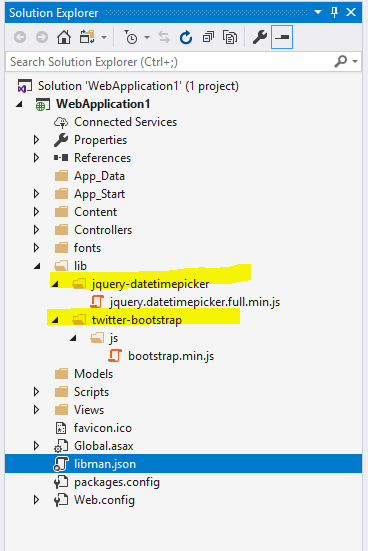368x551 pixels.
Task: Click the Pending Changes Filter clock icon
Action: [130, 37]
